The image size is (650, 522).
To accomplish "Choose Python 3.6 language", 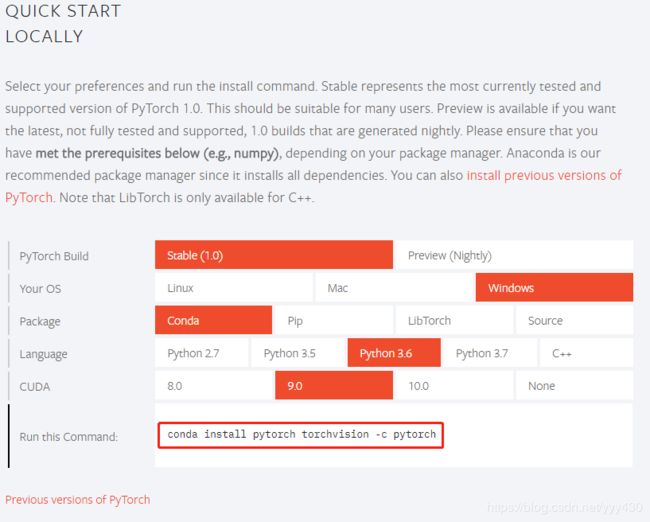I will (394, 353).
